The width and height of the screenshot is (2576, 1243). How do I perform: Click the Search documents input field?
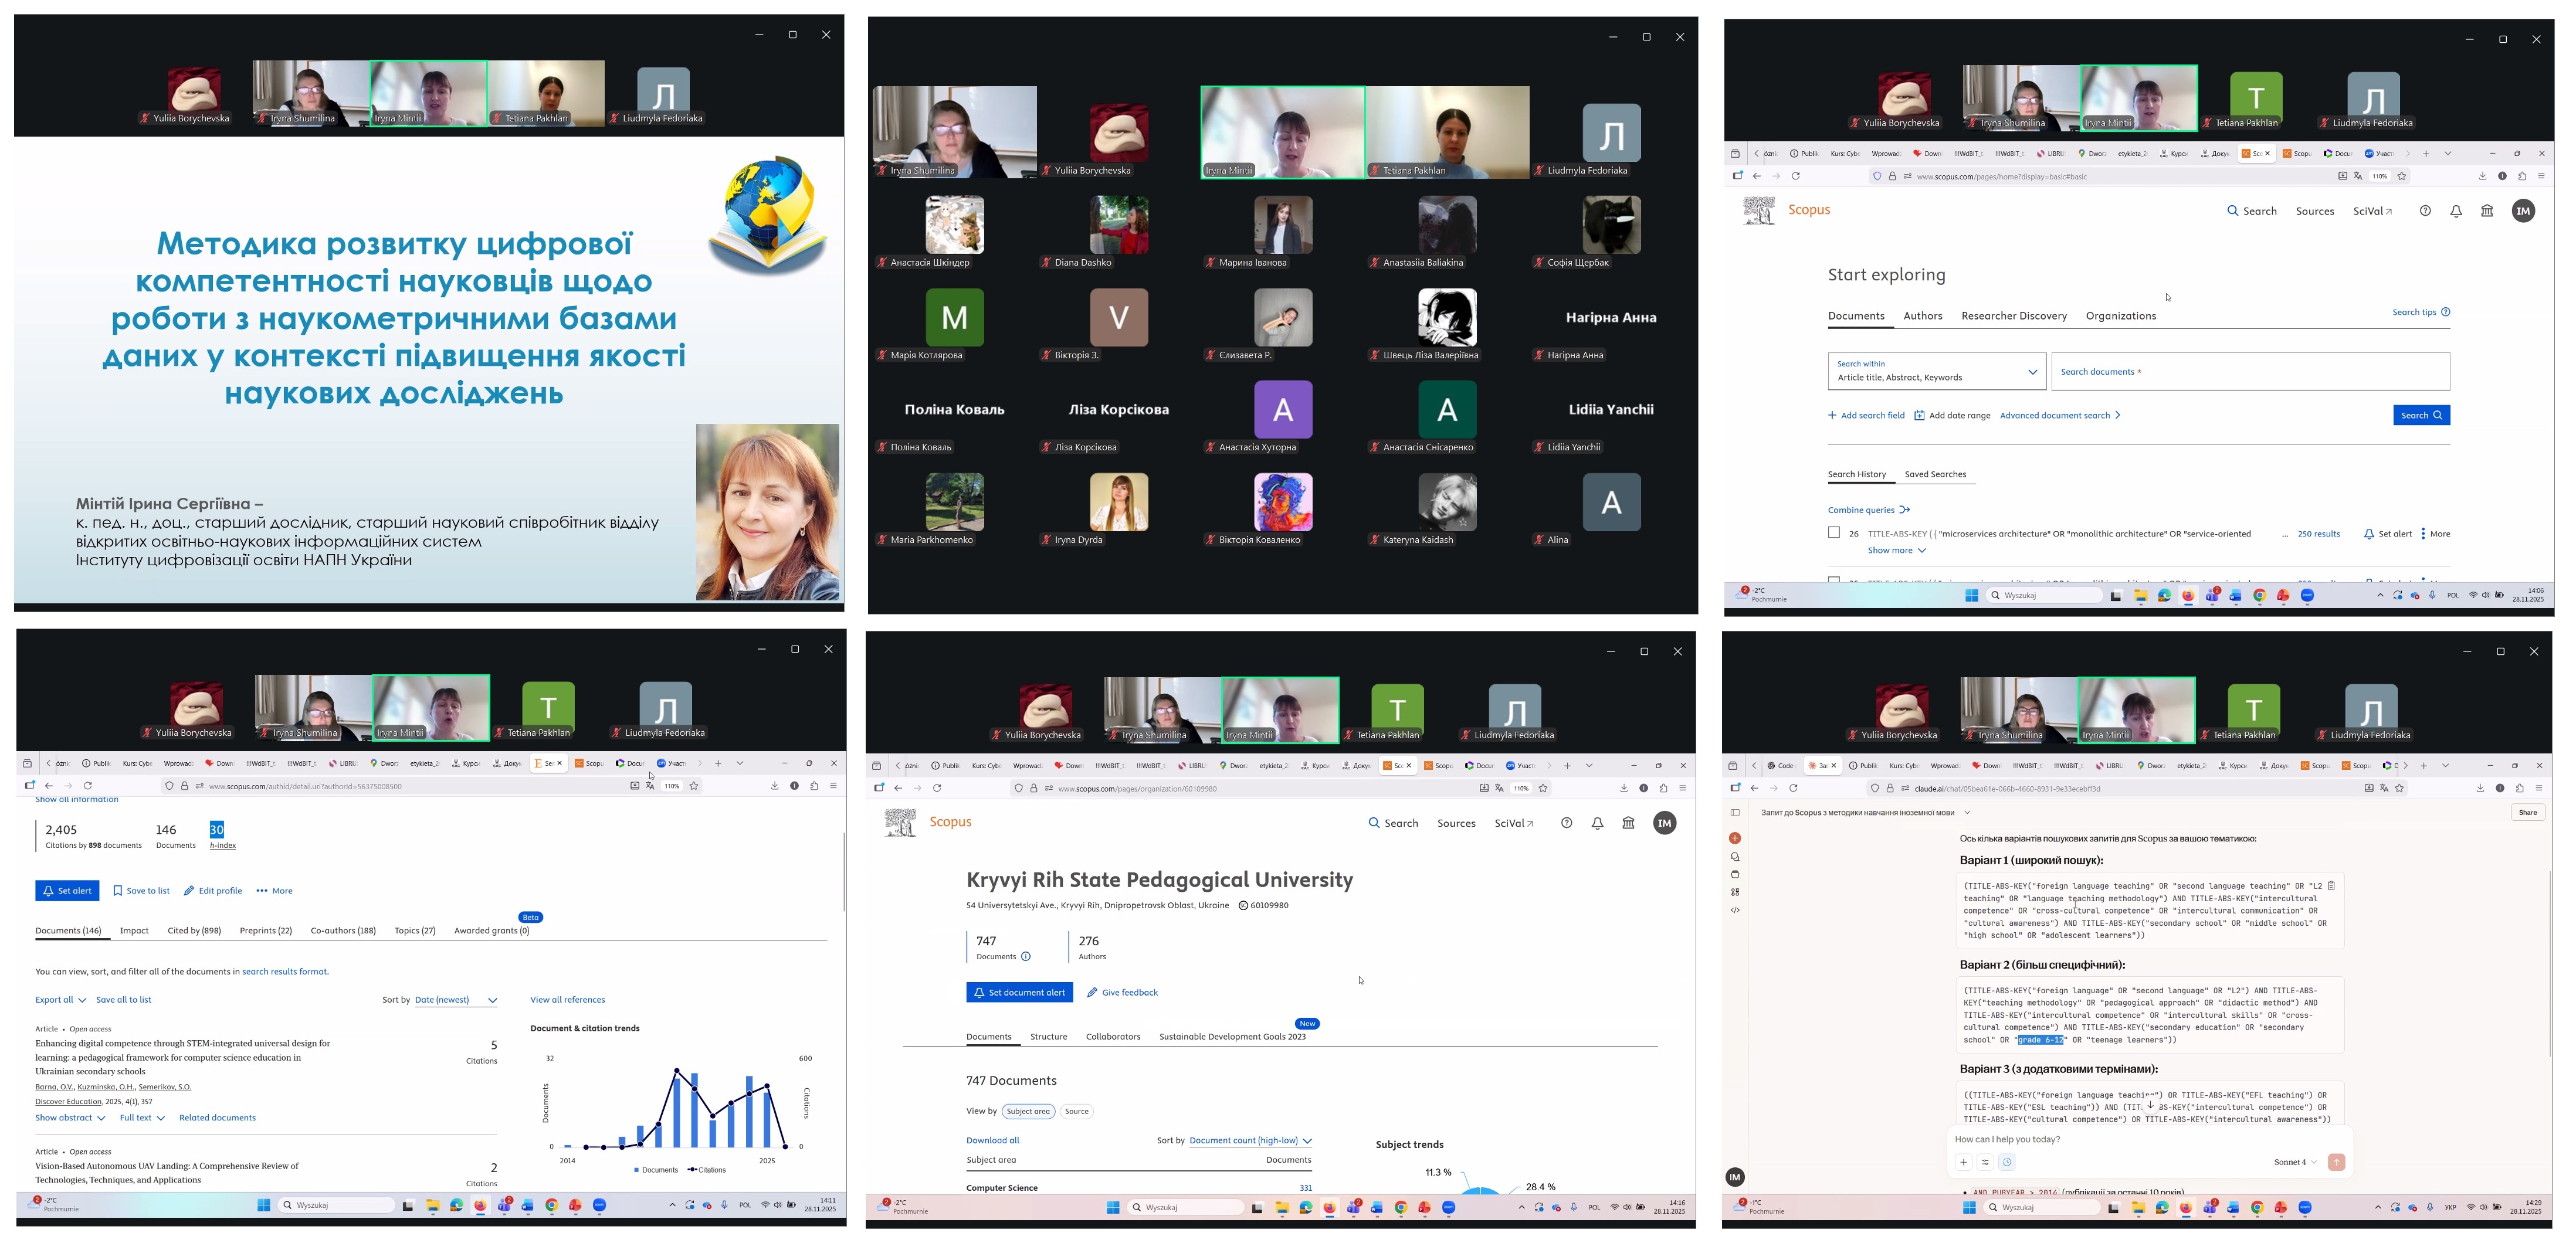[2250, 372]
